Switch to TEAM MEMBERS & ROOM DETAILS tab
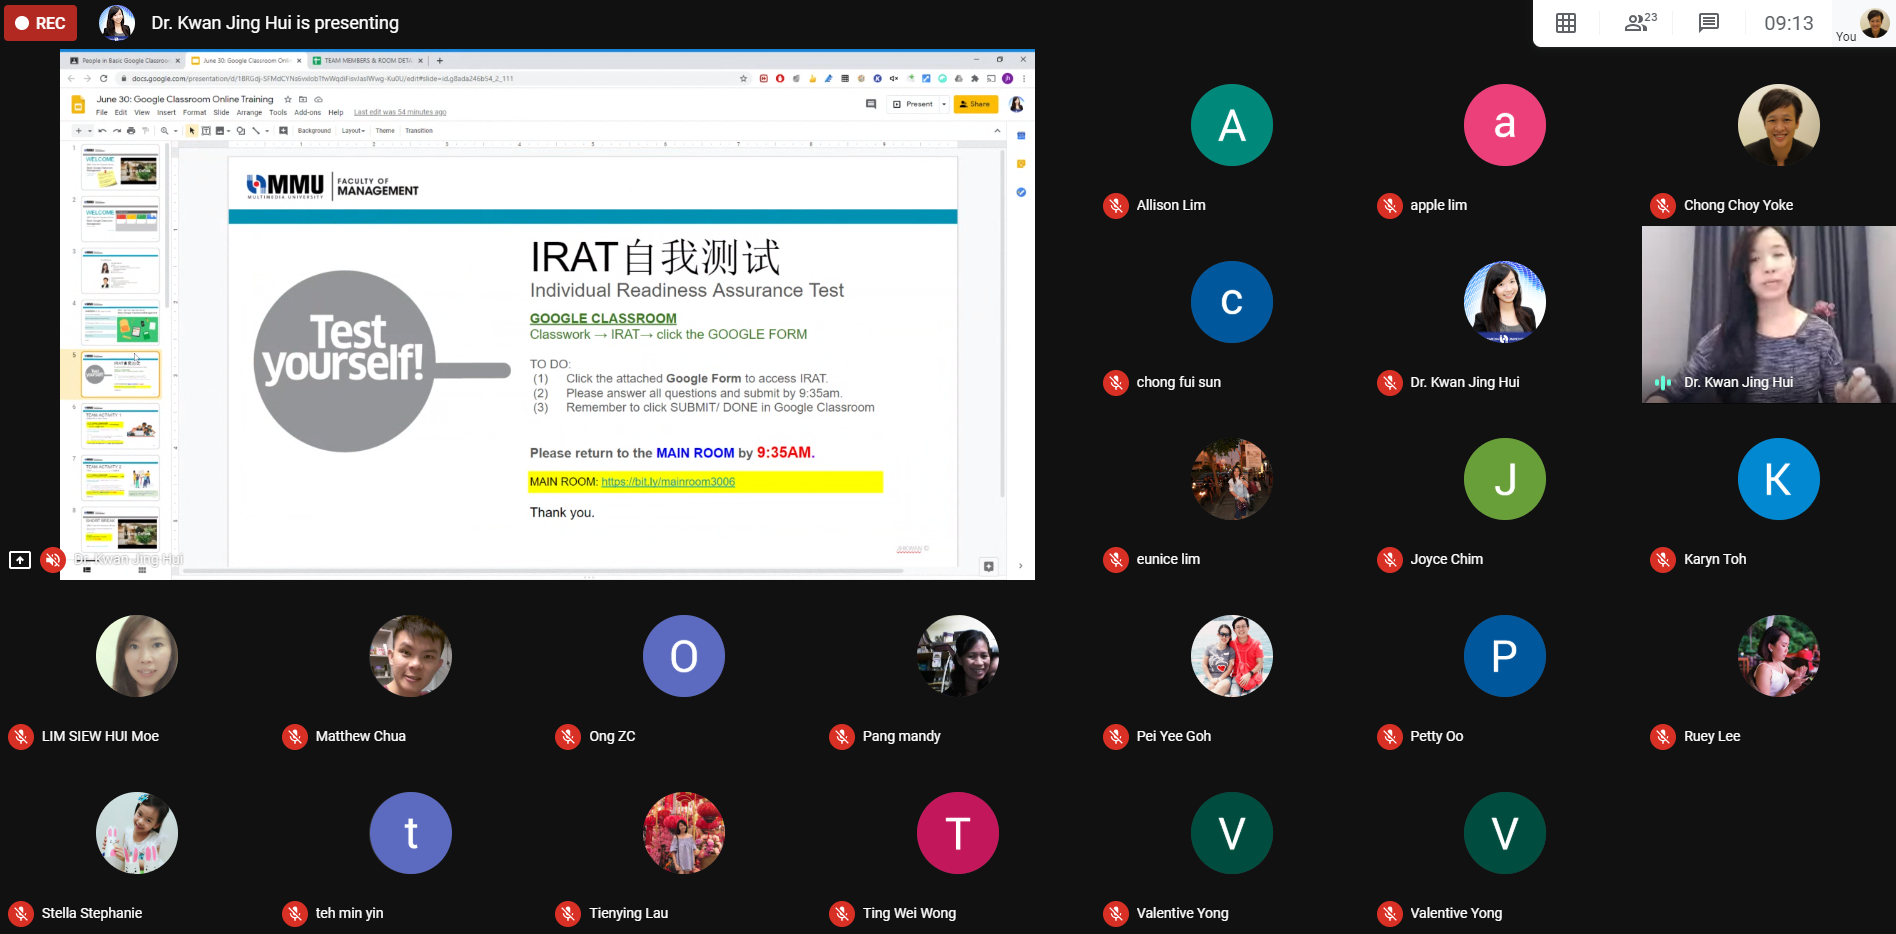Image resolution: width=1896 pixels, height=934 pixels. coord(367,61)
